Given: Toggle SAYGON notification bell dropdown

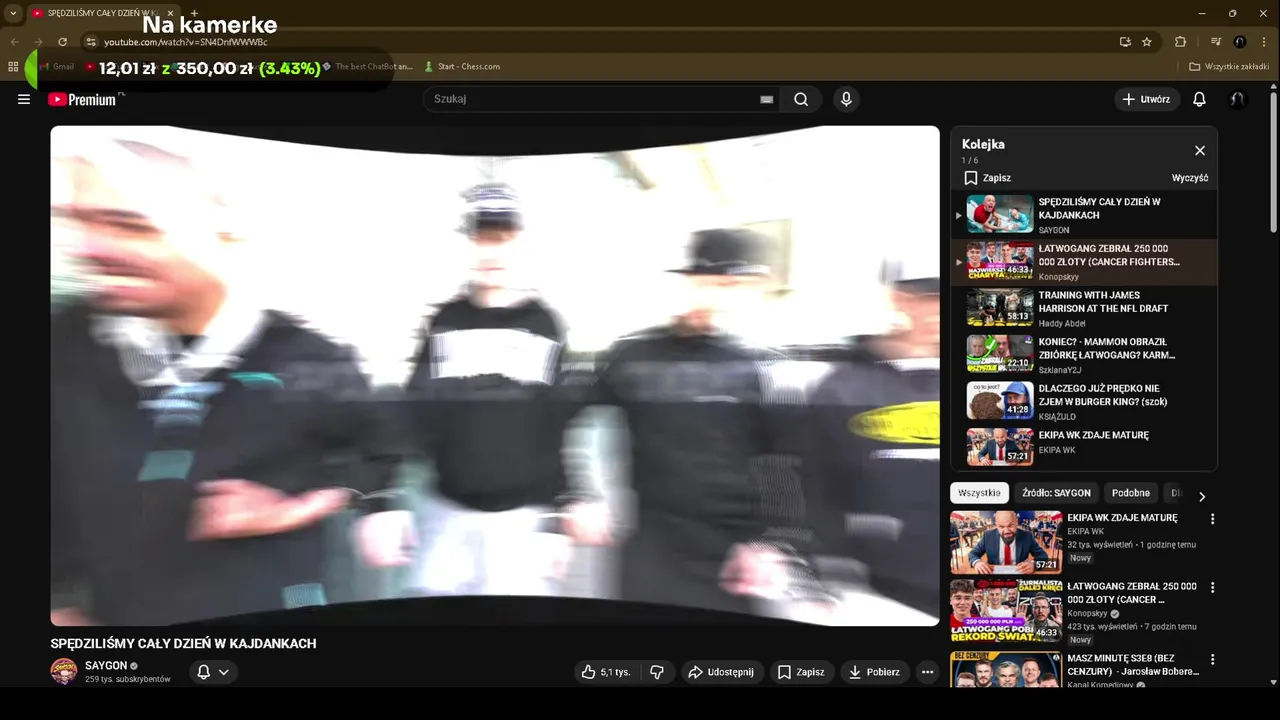Looking at the screenshot, I should click(213, 672).
